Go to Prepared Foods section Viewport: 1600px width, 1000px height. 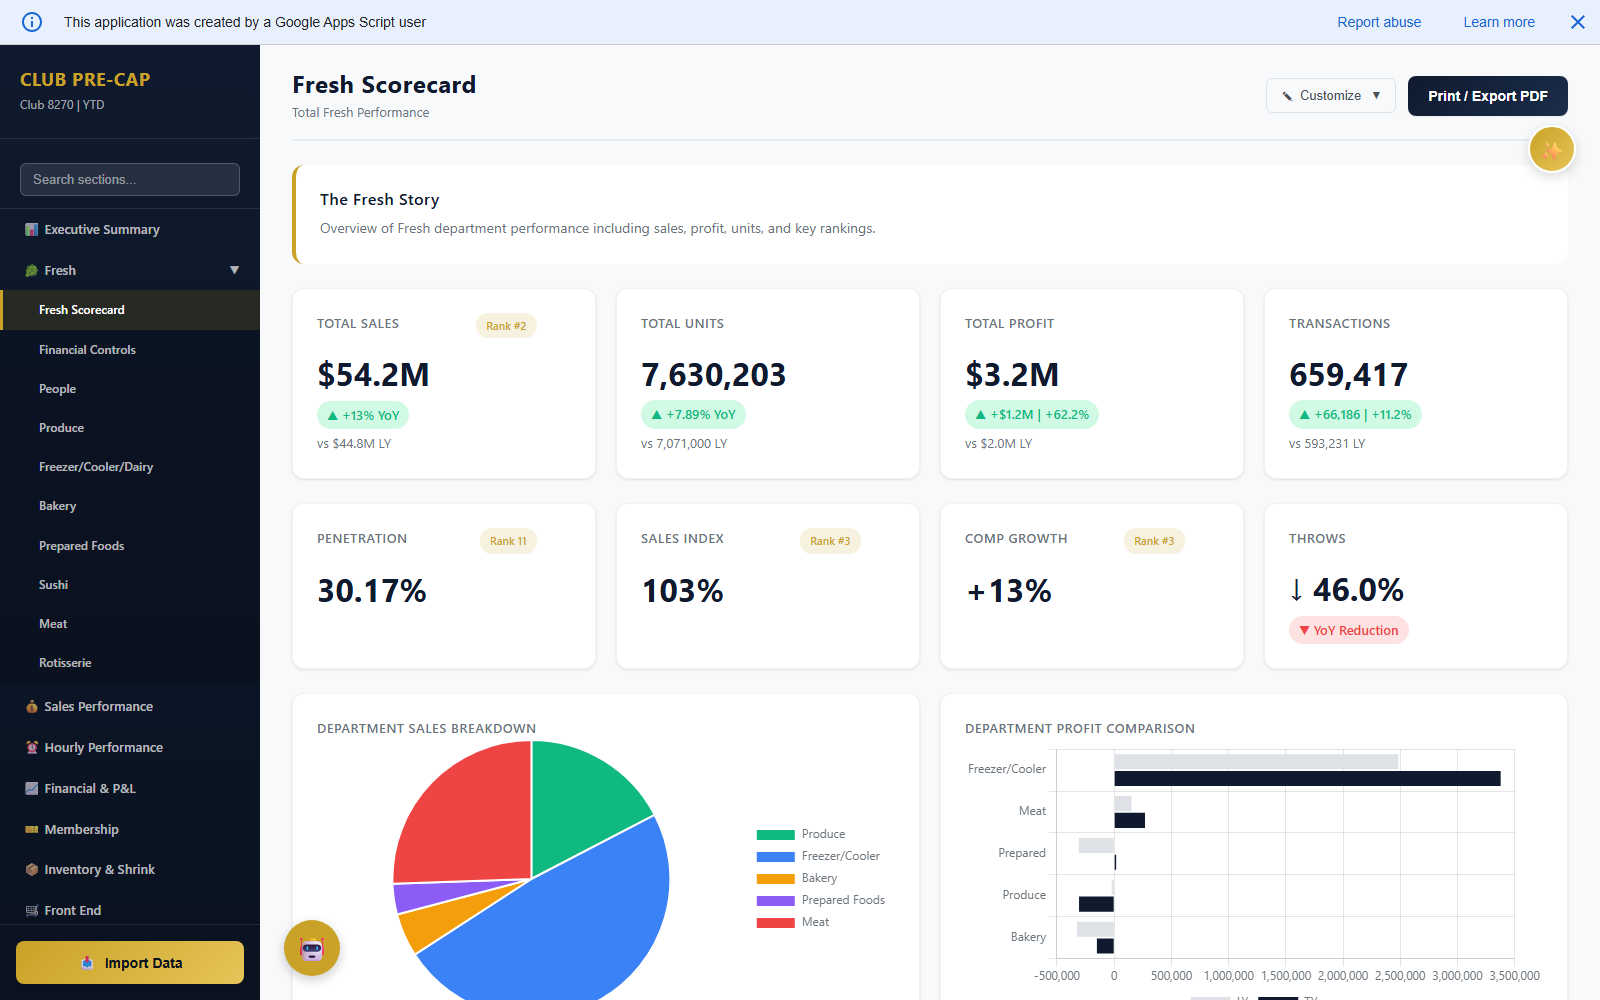tap(81, 546)
